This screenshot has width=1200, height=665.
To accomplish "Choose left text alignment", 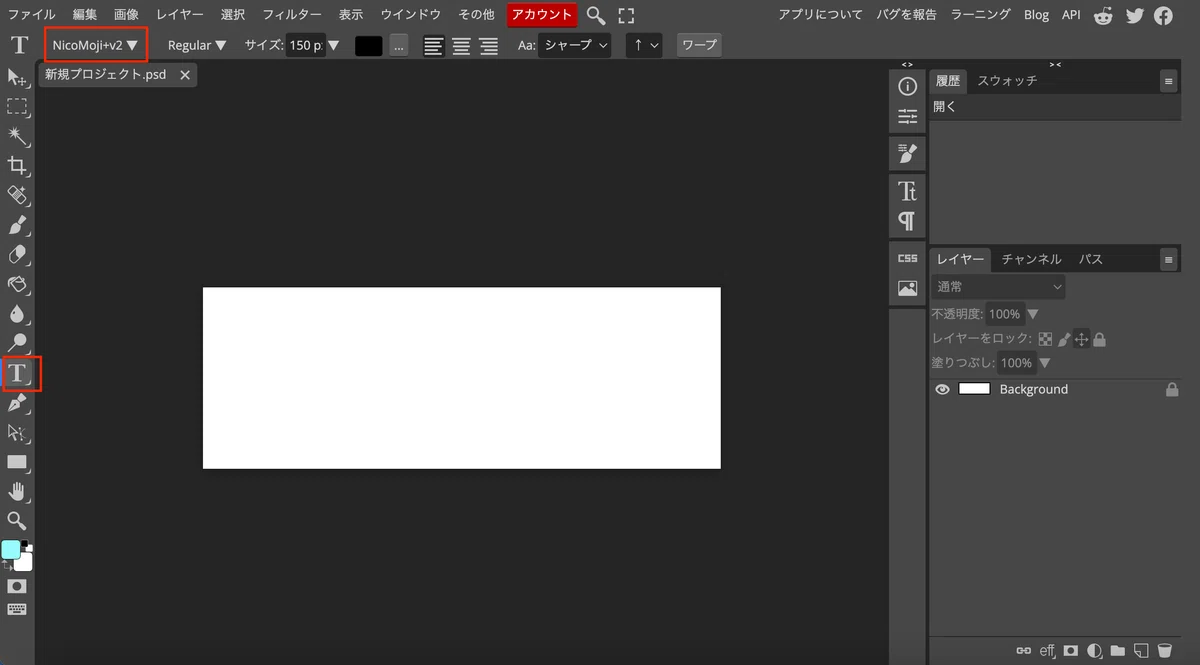I will (433, 45).
